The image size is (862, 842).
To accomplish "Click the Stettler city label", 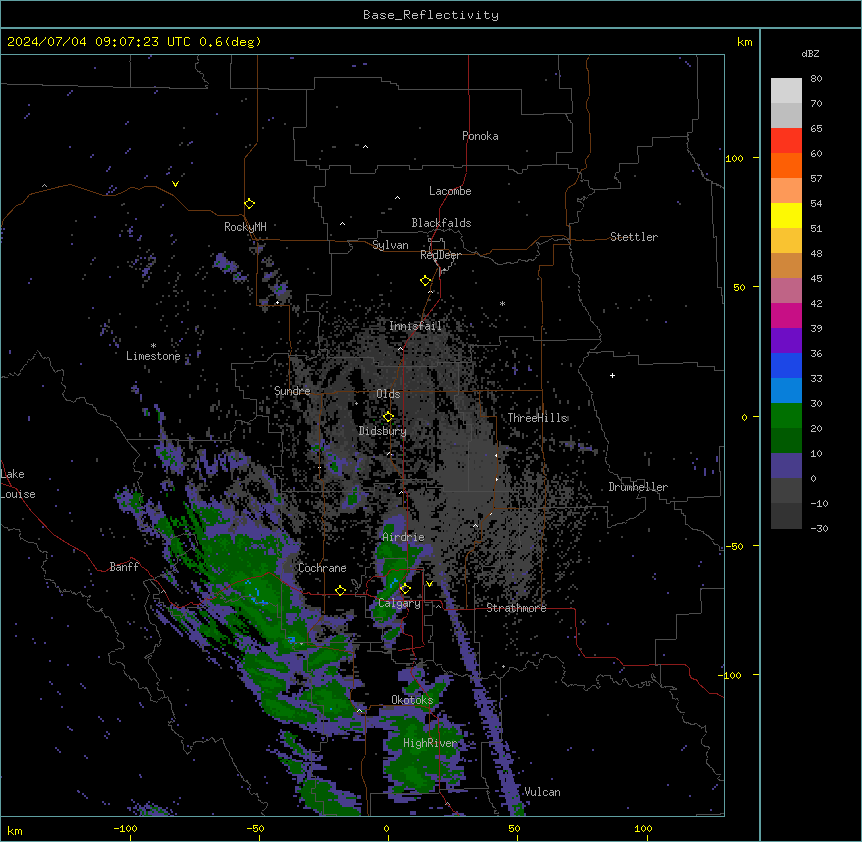I will click(634, 237).
